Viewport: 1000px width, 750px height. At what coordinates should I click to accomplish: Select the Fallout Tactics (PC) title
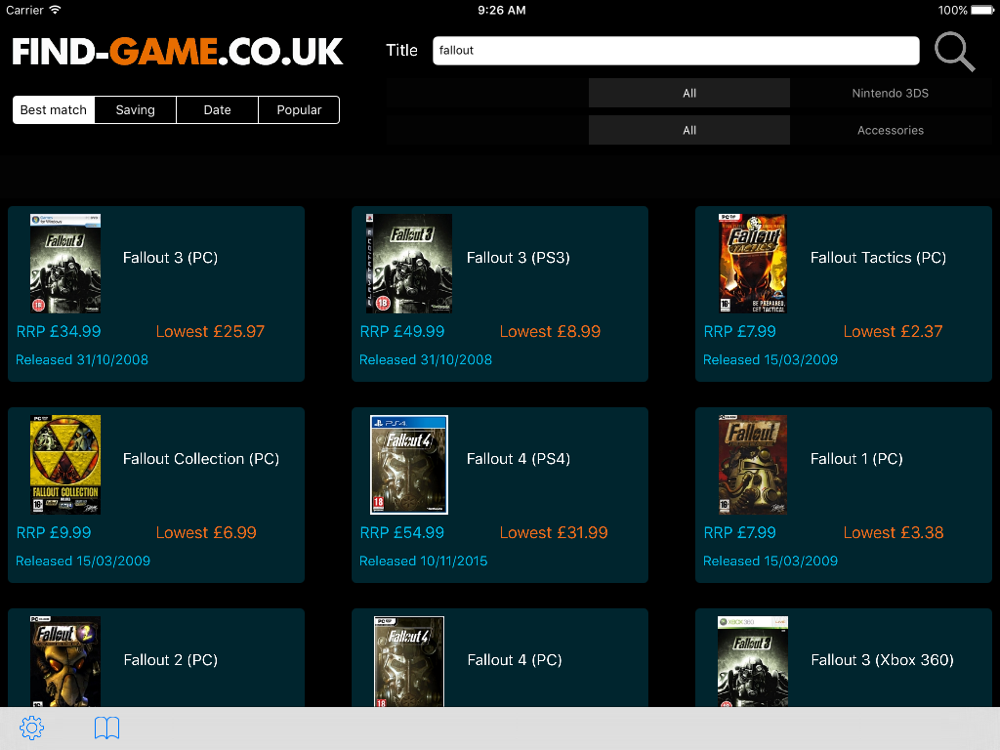[878, 258]
